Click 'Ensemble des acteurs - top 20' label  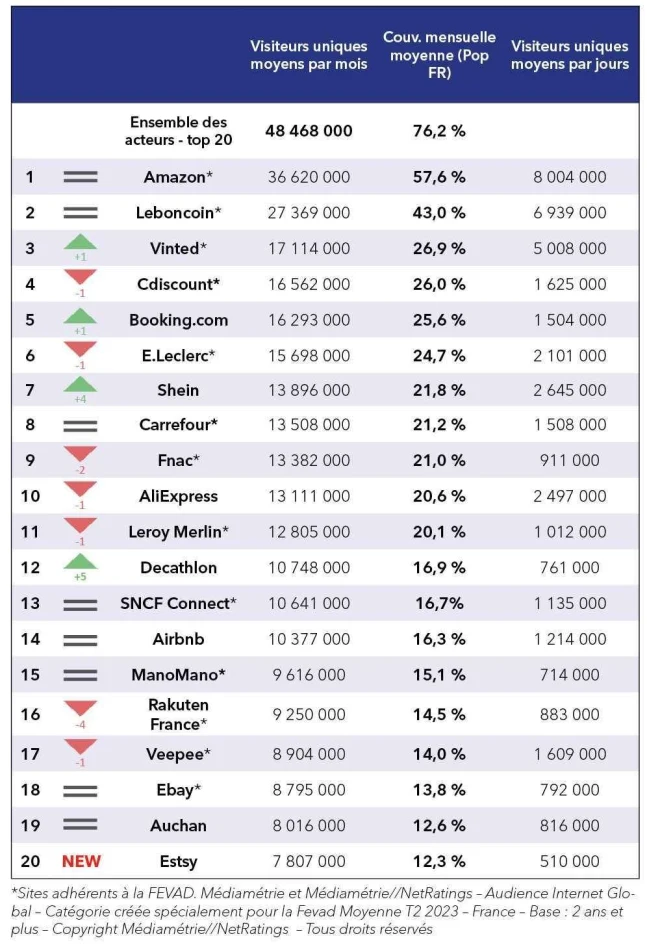click(x=178, y=131)
